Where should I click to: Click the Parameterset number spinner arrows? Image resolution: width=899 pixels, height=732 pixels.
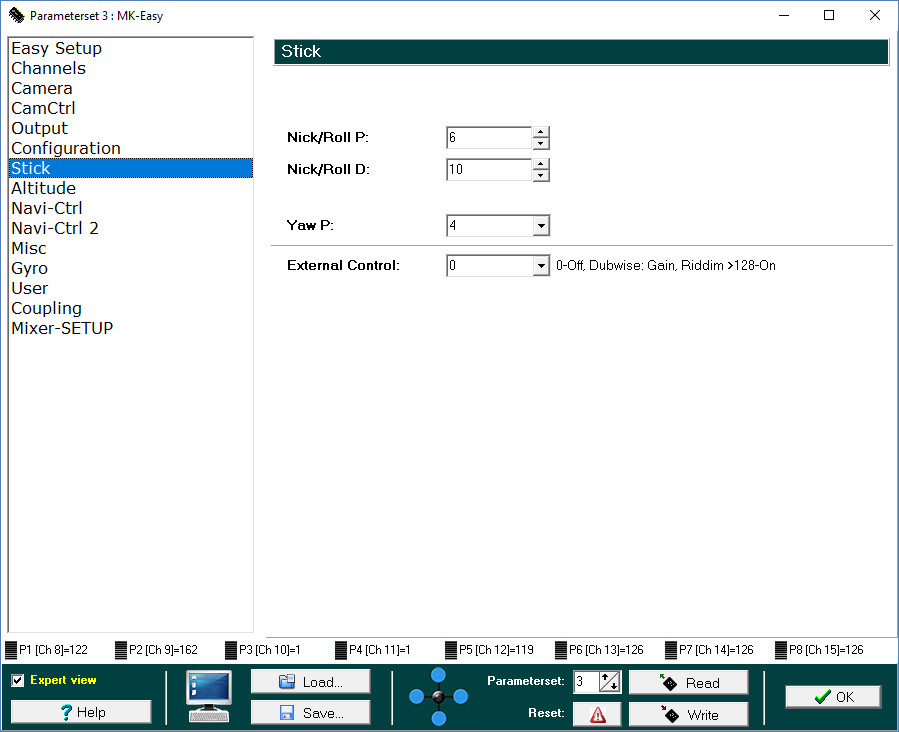point(610,682)
